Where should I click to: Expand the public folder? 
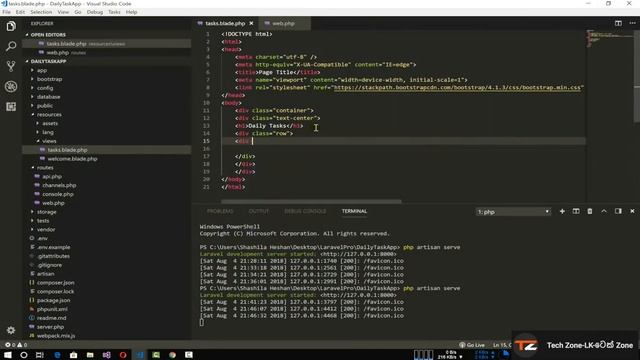coord(45,106)
